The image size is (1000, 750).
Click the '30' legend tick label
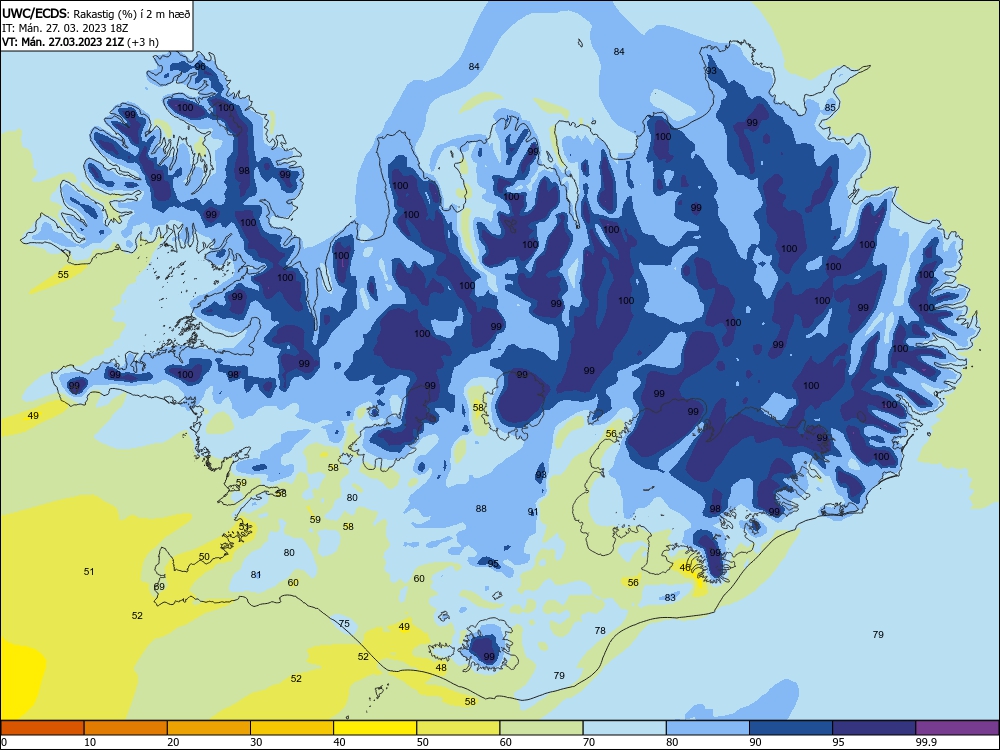(256, 742)
